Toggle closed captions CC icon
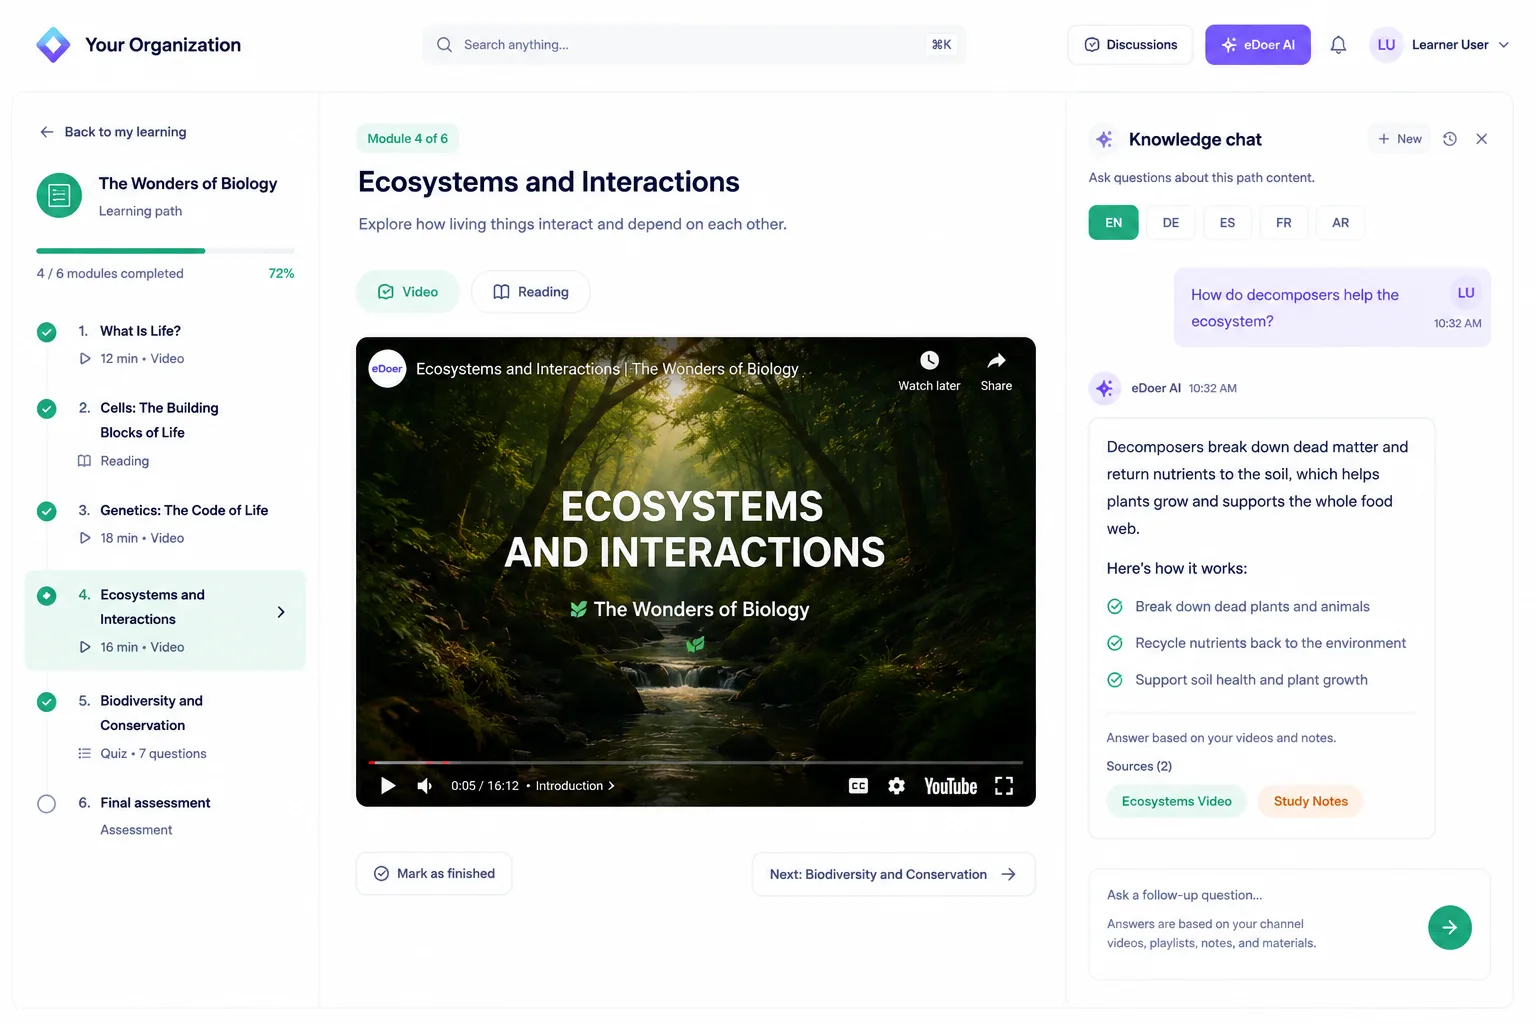The image size is (1536, 1024). click(x=858, y=786)
